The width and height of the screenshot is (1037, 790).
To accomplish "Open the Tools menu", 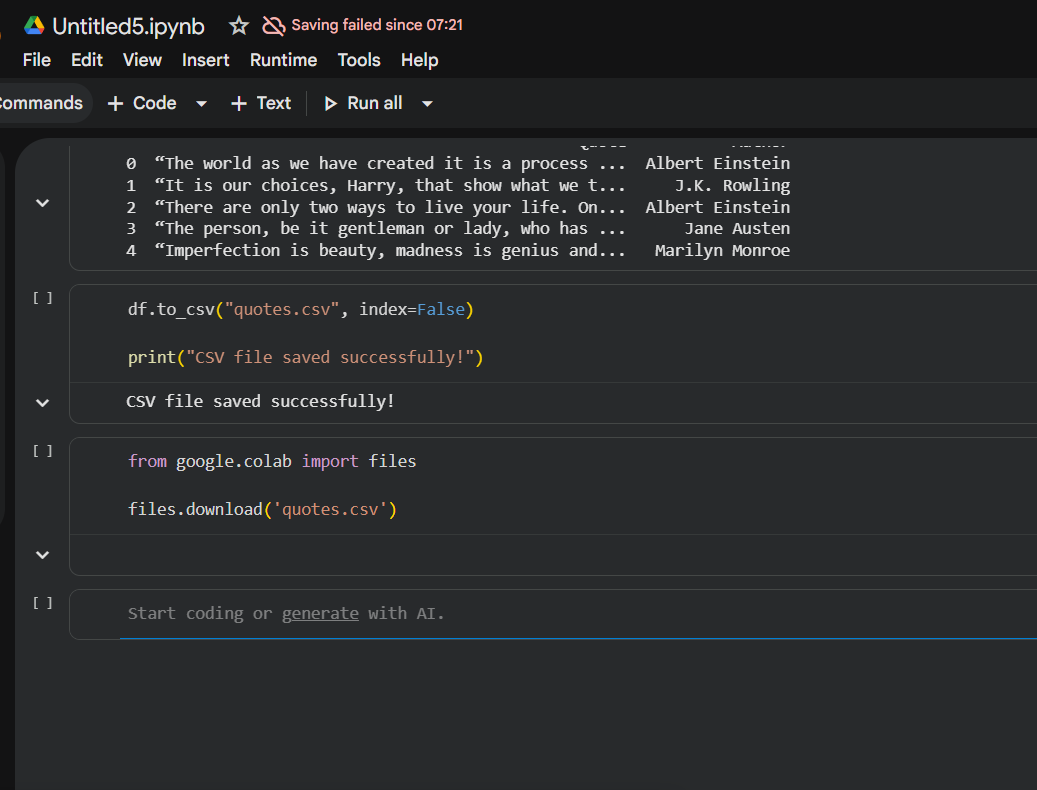I will [x=359, y=60].
